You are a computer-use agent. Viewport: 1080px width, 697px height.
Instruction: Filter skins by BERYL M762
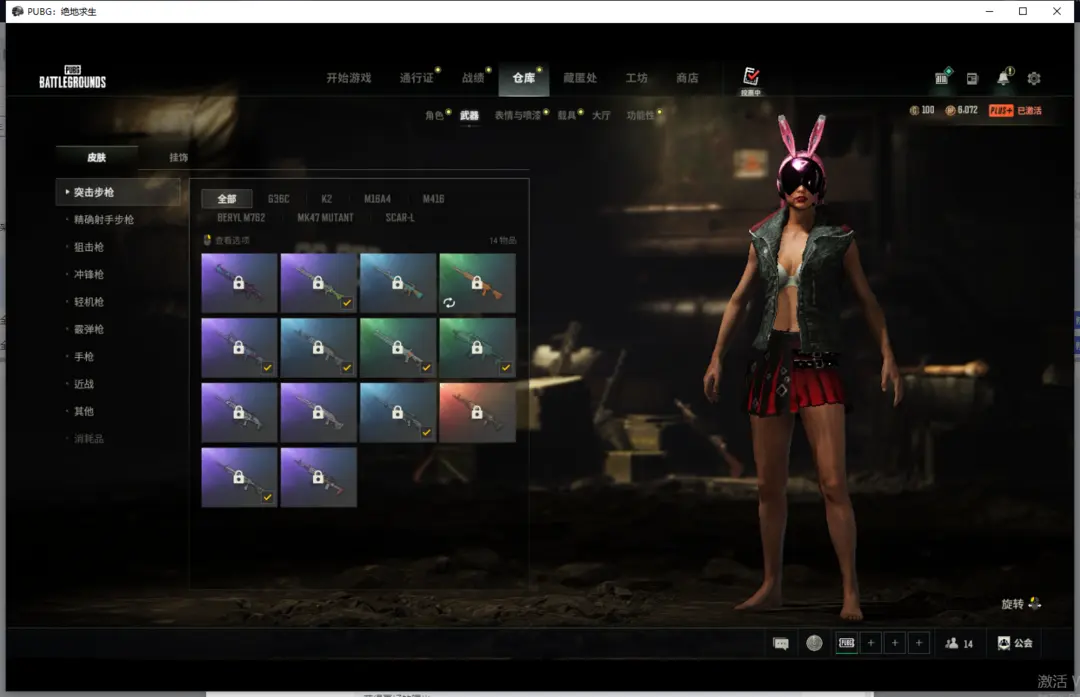click(x=241, y=218)
